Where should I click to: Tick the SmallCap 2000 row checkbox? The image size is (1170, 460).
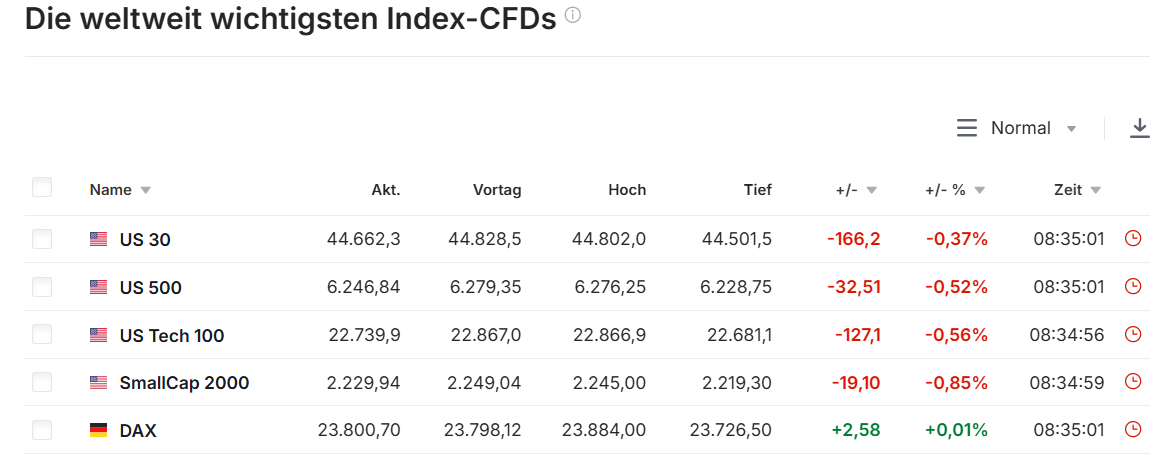coord(42,382)
